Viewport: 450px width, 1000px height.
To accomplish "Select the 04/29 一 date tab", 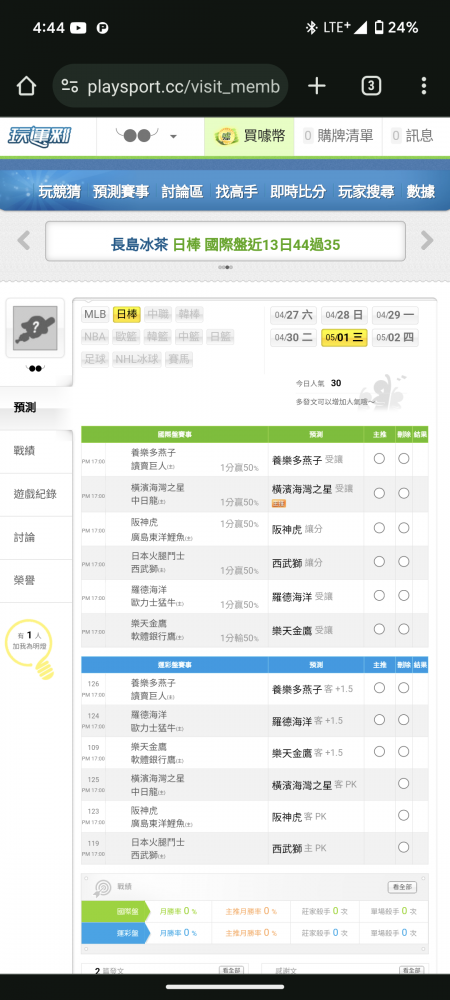I will (x=395, y=315).
